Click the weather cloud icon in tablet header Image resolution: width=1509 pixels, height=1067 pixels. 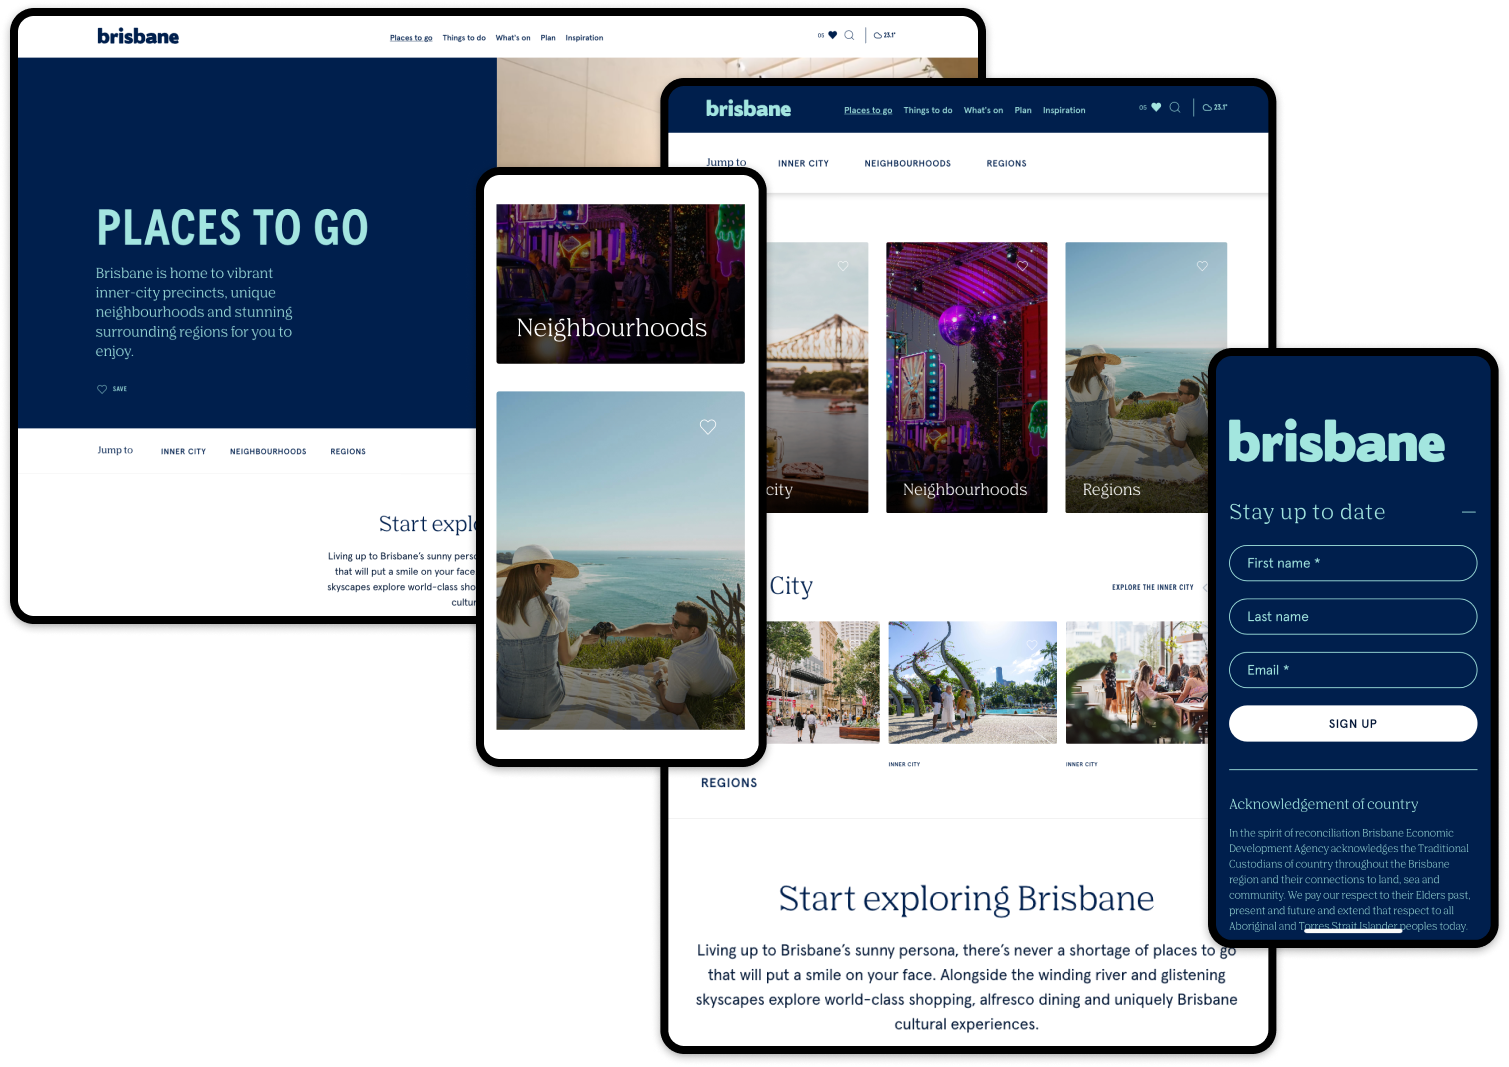pyautogui.click(x=1207, y=107)
